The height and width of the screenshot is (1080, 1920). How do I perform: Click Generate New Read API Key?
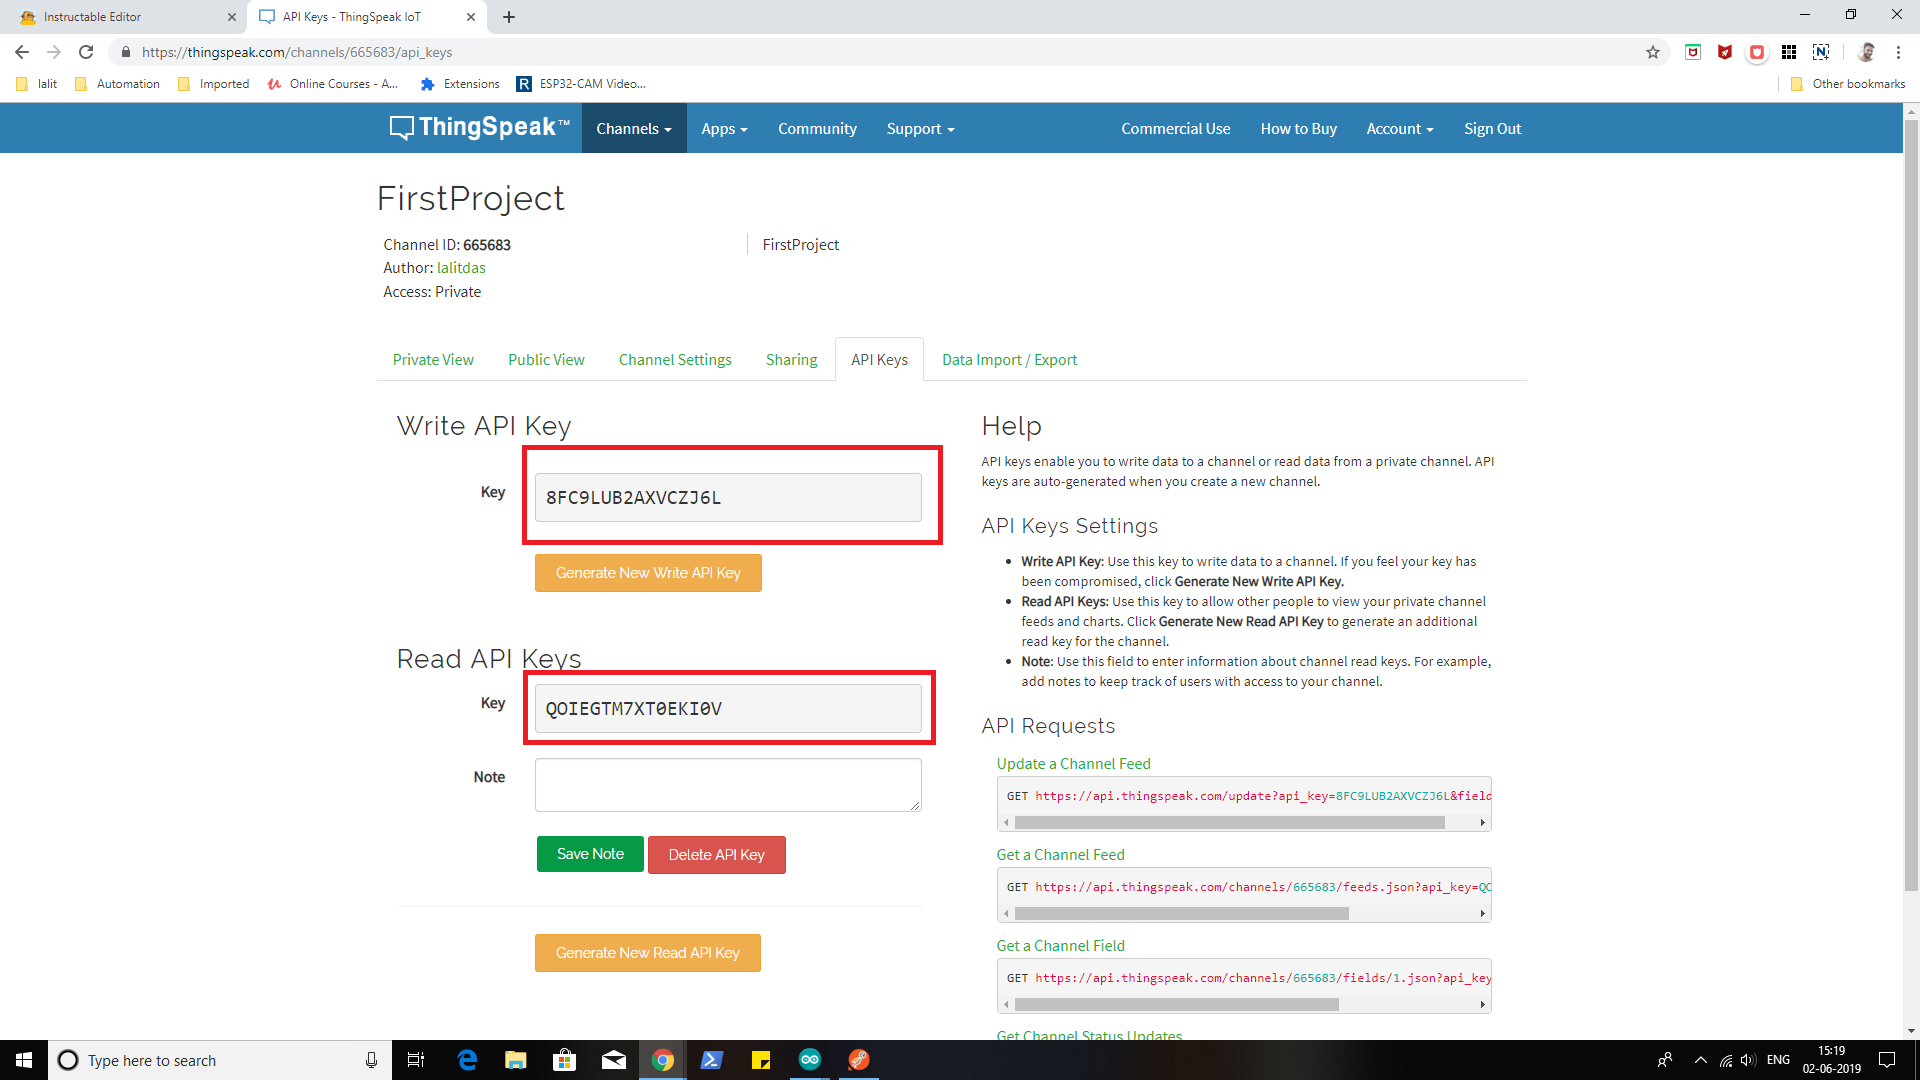pyautogui.click(x=647, y=953)
